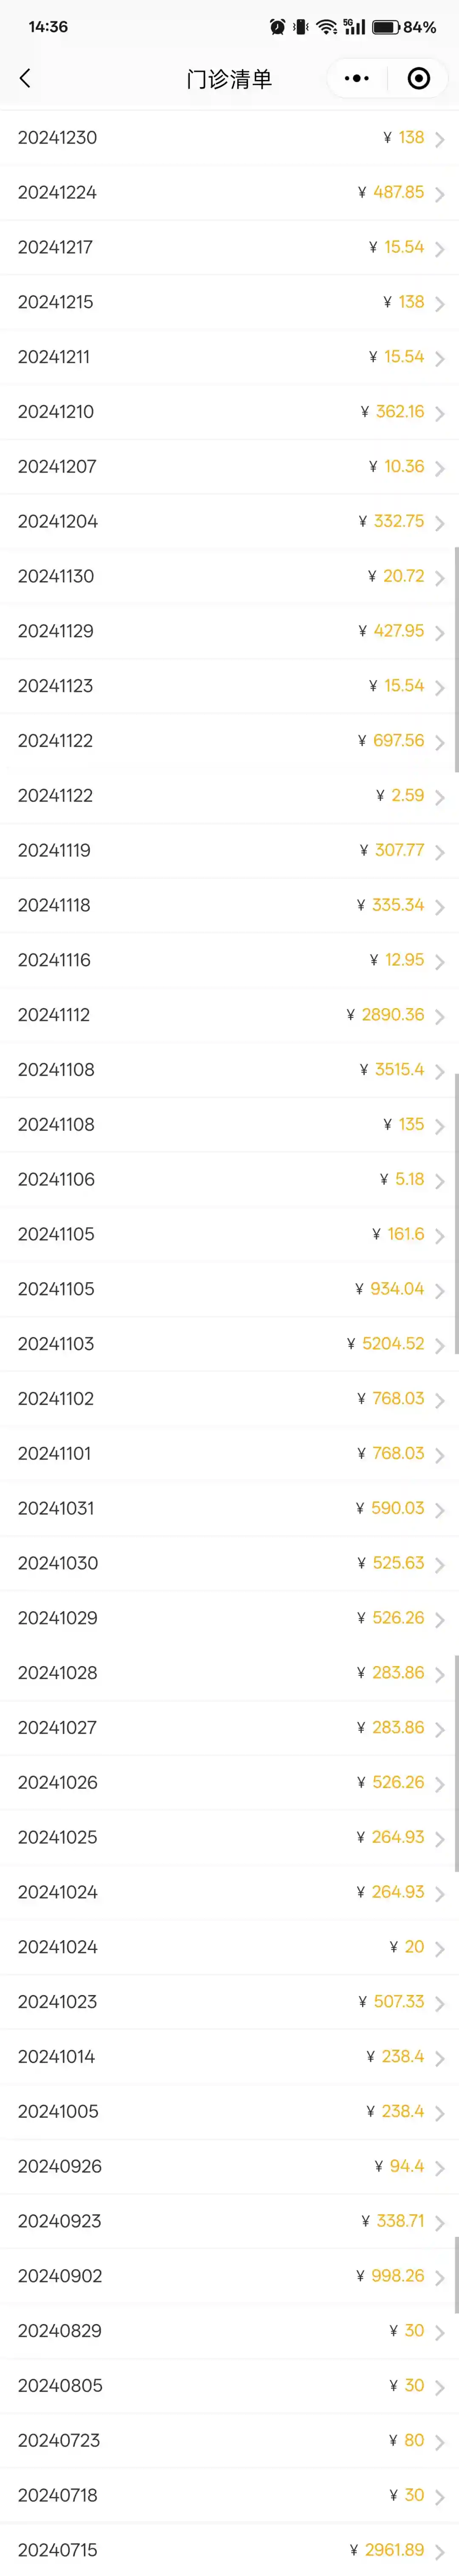Screen dimensions: 459x2576
Task: Tap the battery icon showing 84%
Action: pos(386,27)
